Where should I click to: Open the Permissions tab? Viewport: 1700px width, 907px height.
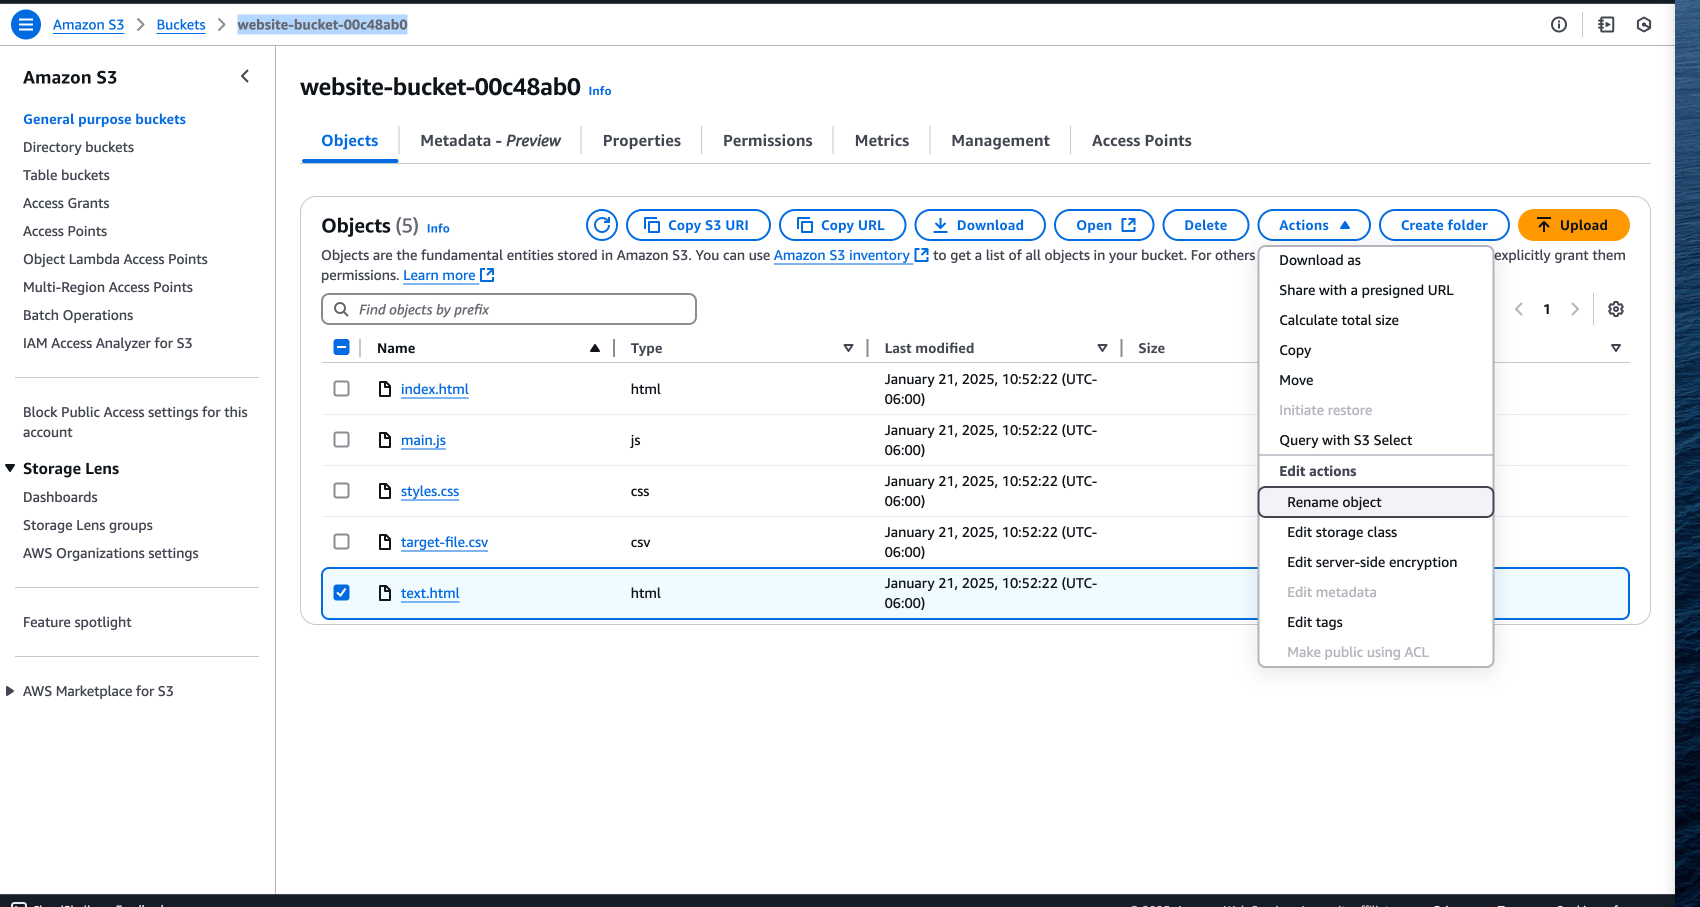[x=768, y=141]
